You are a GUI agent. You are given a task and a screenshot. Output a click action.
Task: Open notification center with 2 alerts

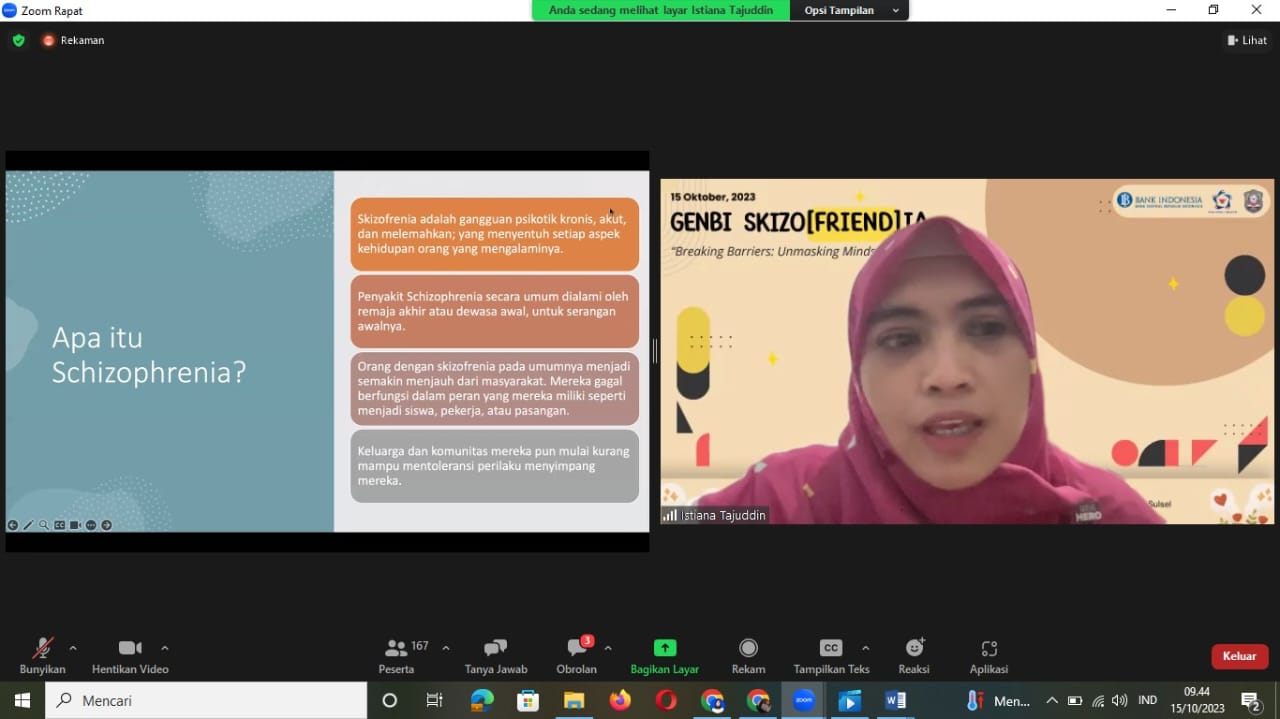pyautogui.click(x=1250, y=700)
